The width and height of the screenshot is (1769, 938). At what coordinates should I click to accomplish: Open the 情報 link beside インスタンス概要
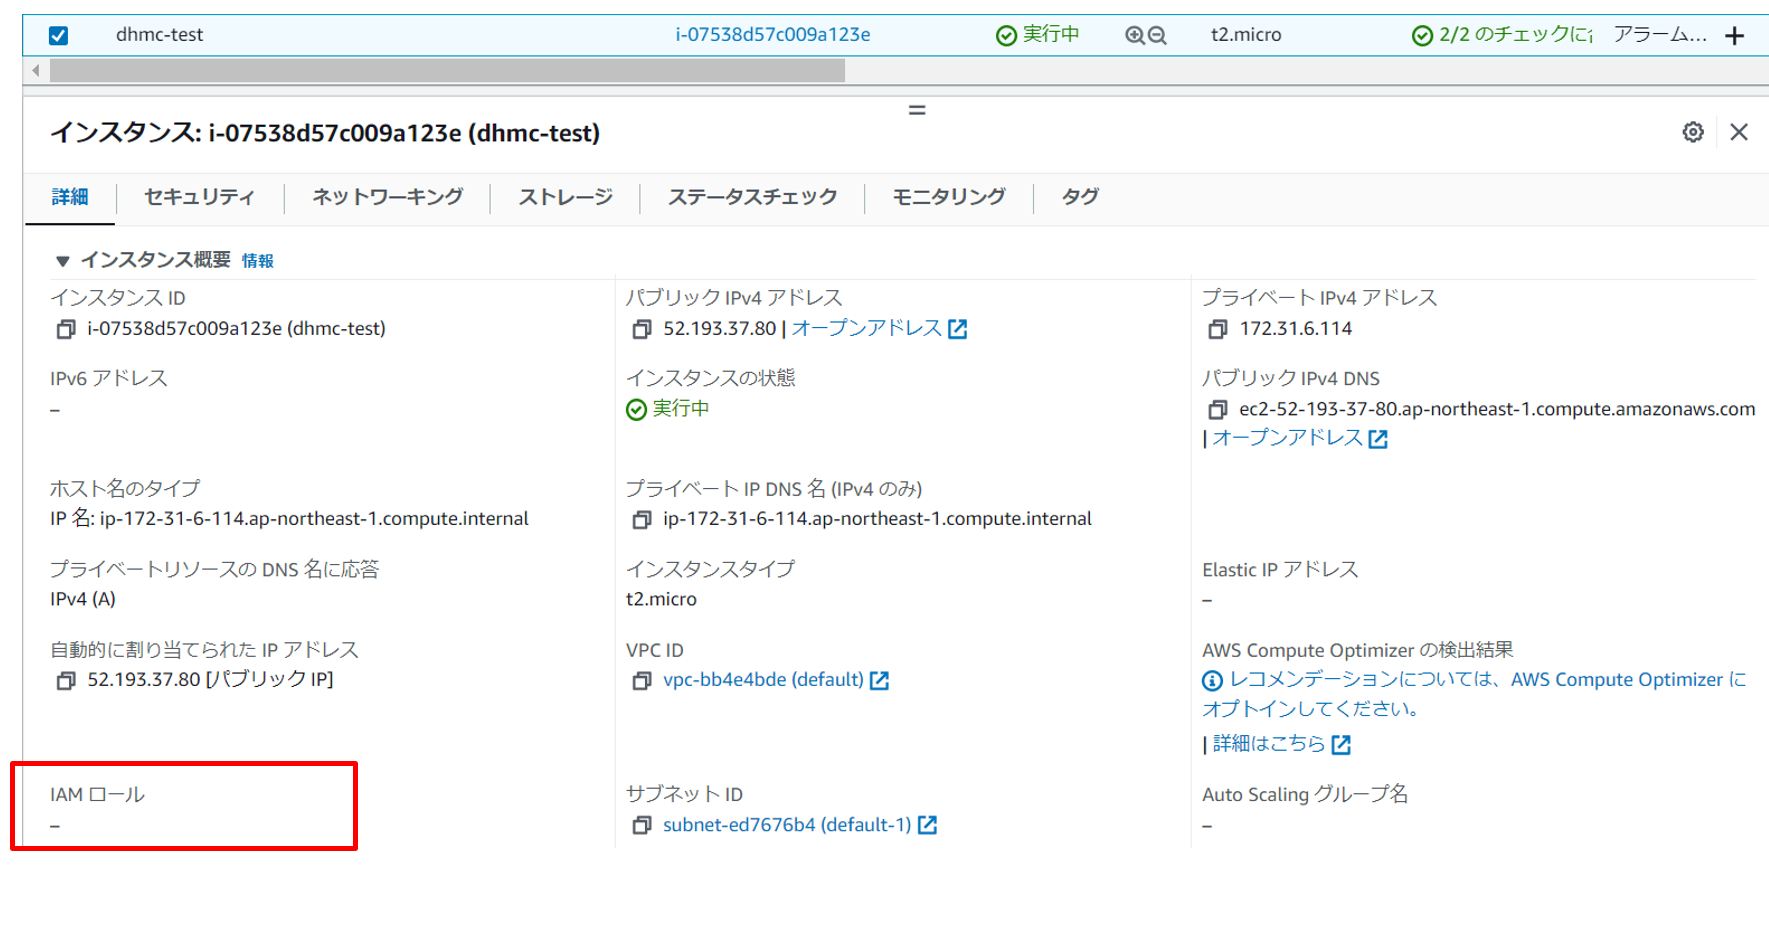pos(257,261)
